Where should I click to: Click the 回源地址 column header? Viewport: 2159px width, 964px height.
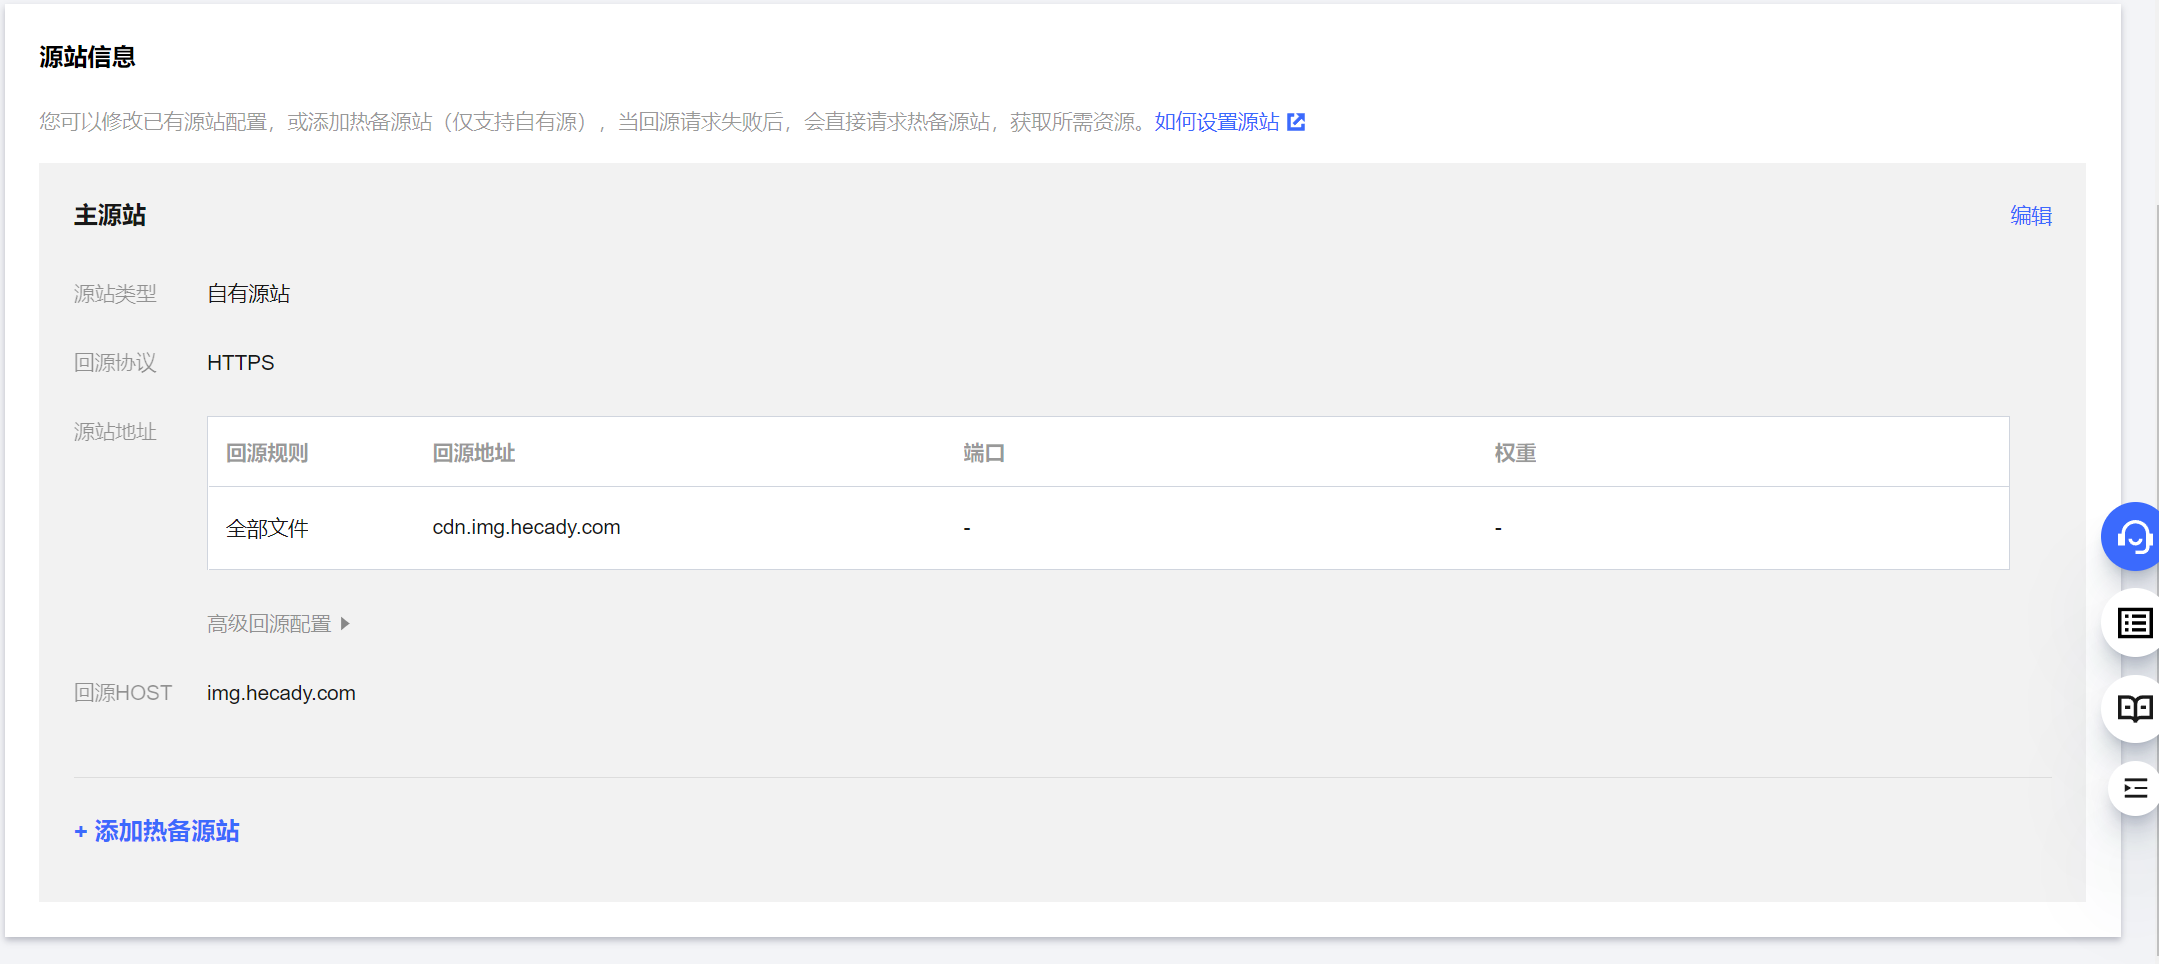pyautogui.click(x=473, y=453)
